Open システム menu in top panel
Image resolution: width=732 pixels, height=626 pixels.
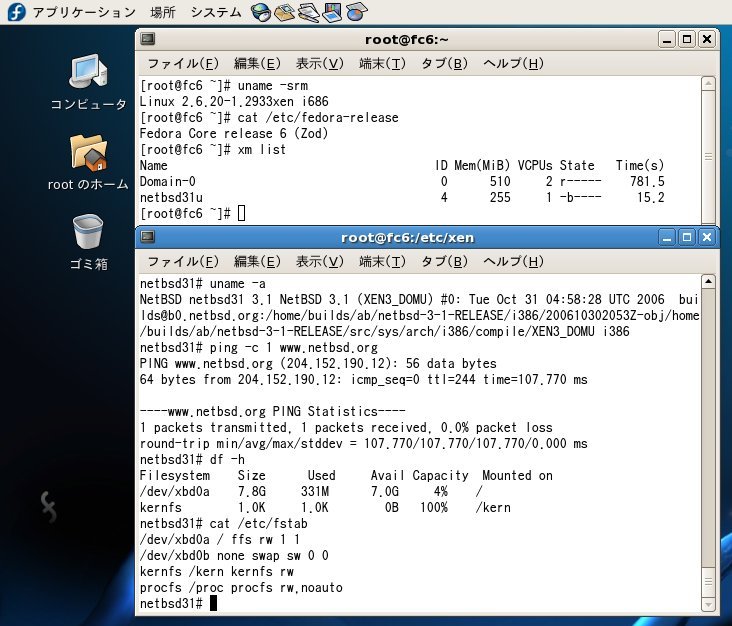pos(216,12)
